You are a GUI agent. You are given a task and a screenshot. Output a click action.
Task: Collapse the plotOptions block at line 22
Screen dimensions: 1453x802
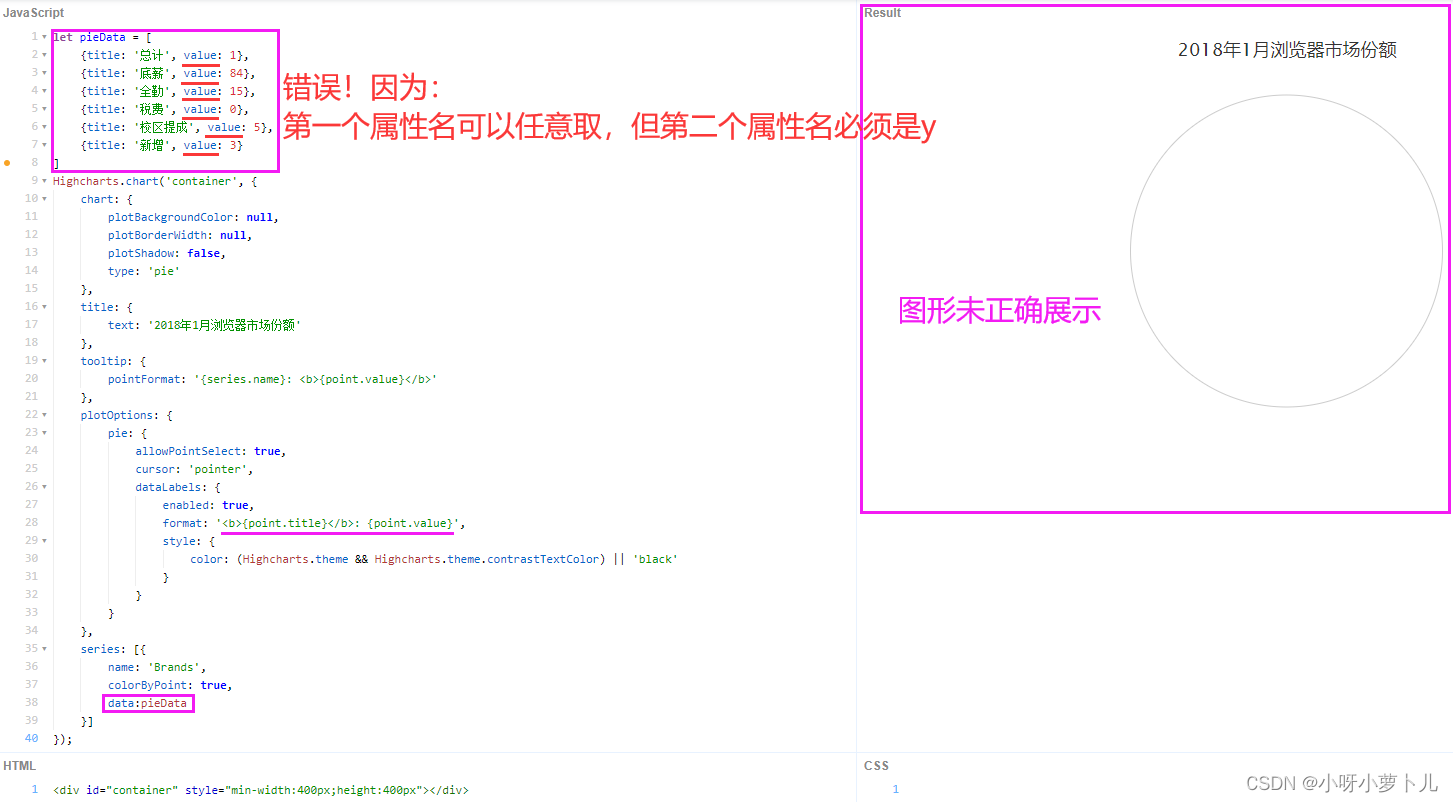point(44,415)
